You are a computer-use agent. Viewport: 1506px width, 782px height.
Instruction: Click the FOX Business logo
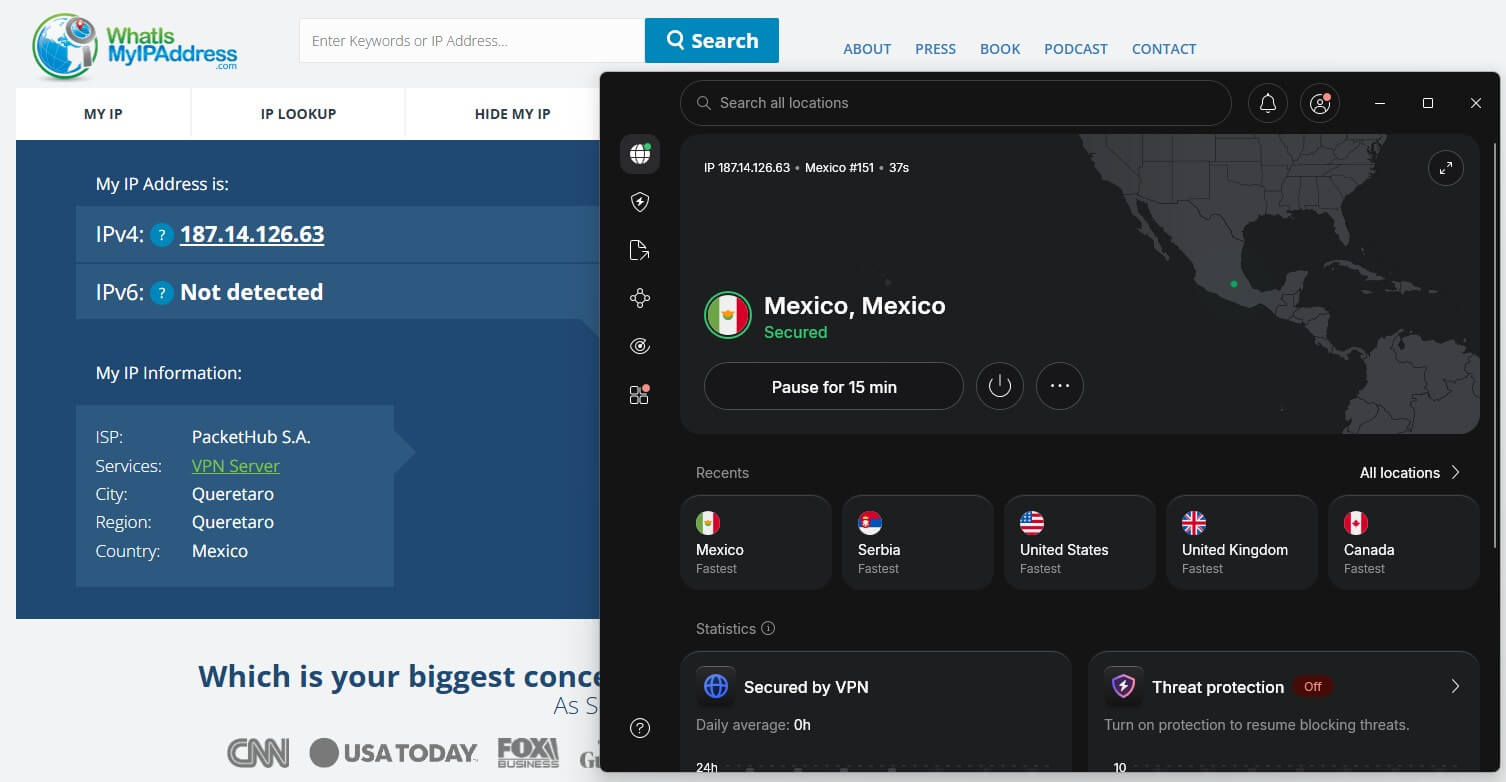coord(527,752)
